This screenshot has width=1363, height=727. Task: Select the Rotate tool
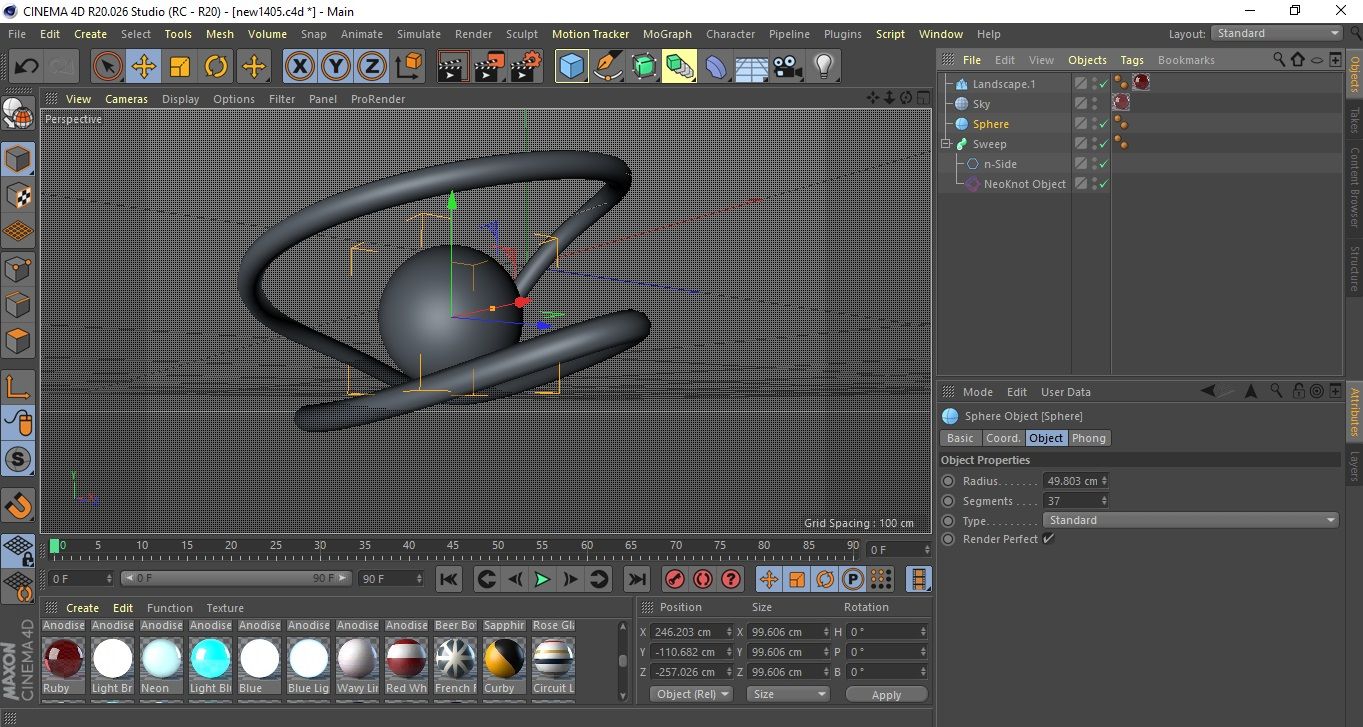(x=216, y=67)
